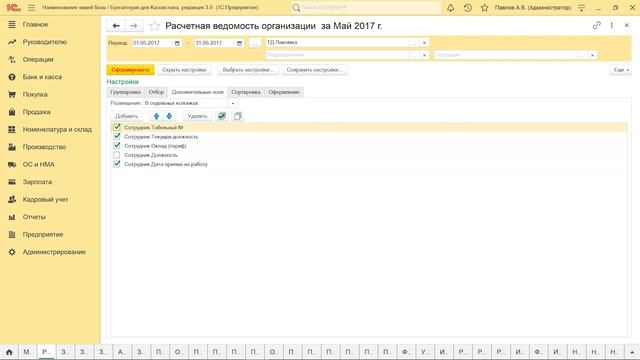This screenshot has width=640, height=360.
Task: Uncheck Сотрудник.Дата приема на работу field
Action: click(117, 164)
